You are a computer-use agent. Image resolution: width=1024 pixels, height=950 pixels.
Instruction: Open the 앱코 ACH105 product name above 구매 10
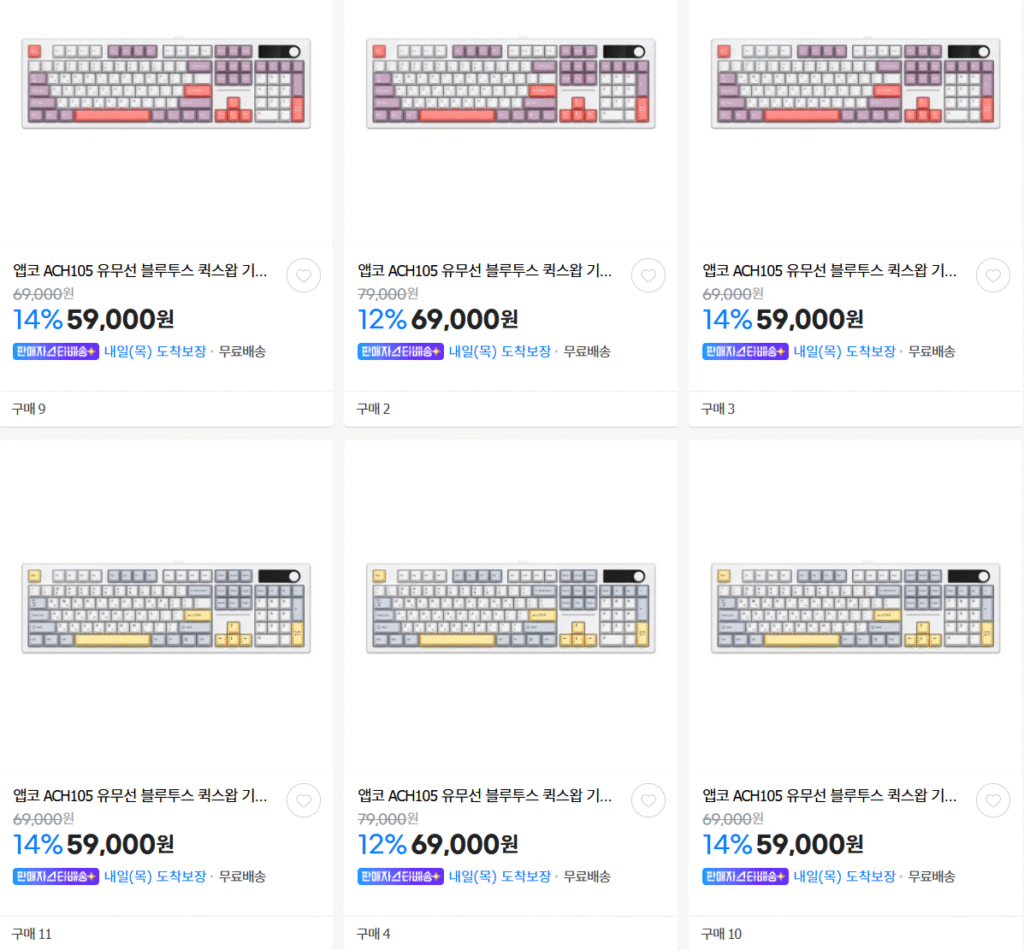point(829,796)
